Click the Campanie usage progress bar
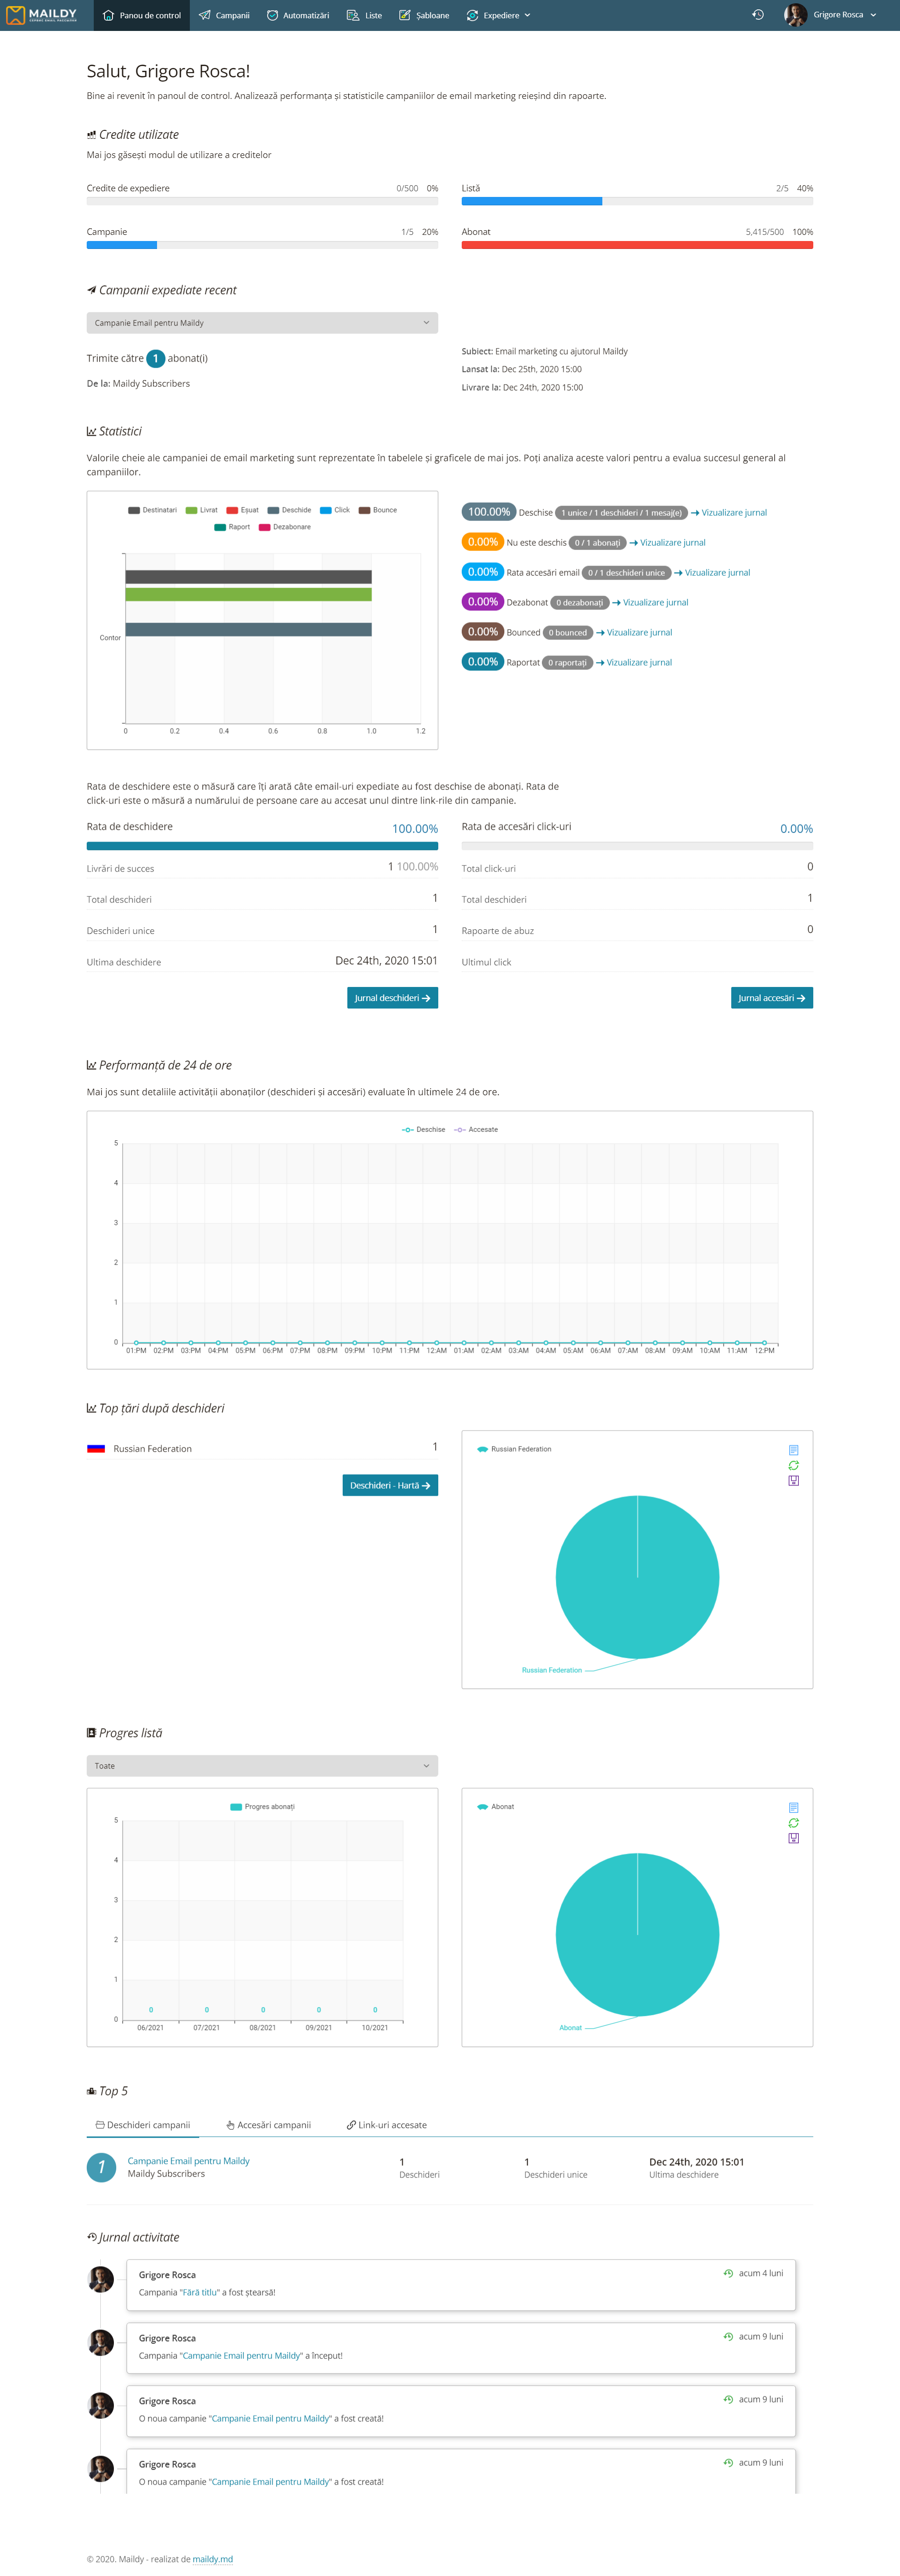900x2576 pixels. tap(262, 245)
